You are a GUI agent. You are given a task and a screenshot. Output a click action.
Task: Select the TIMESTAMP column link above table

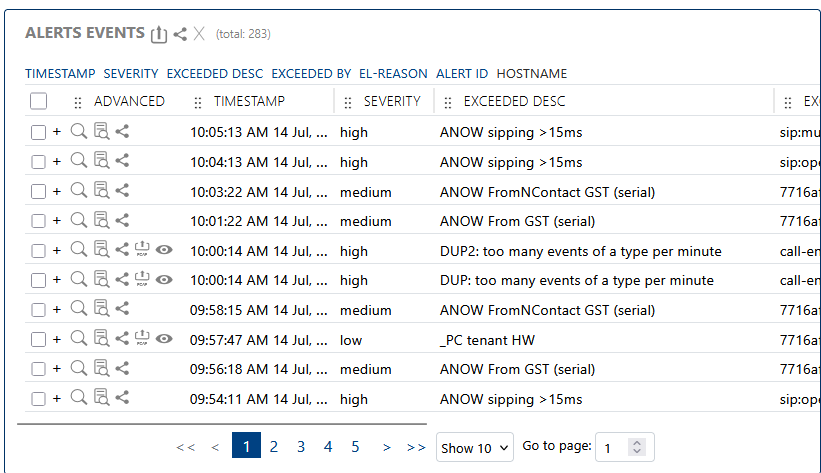click(60, 74)
